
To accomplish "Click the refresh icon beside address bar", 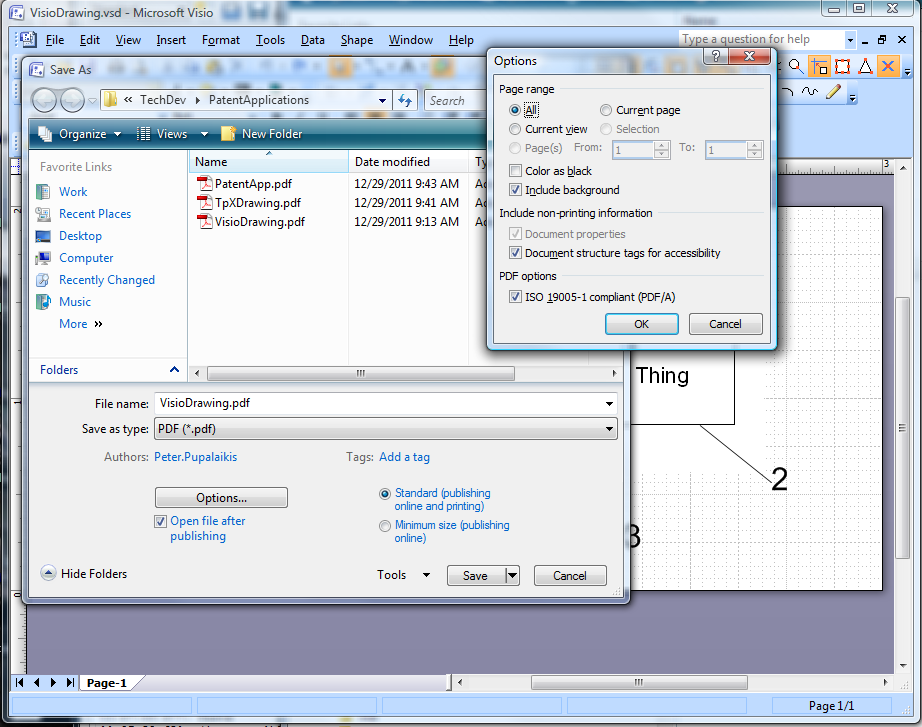I will [x=405, y=100].
